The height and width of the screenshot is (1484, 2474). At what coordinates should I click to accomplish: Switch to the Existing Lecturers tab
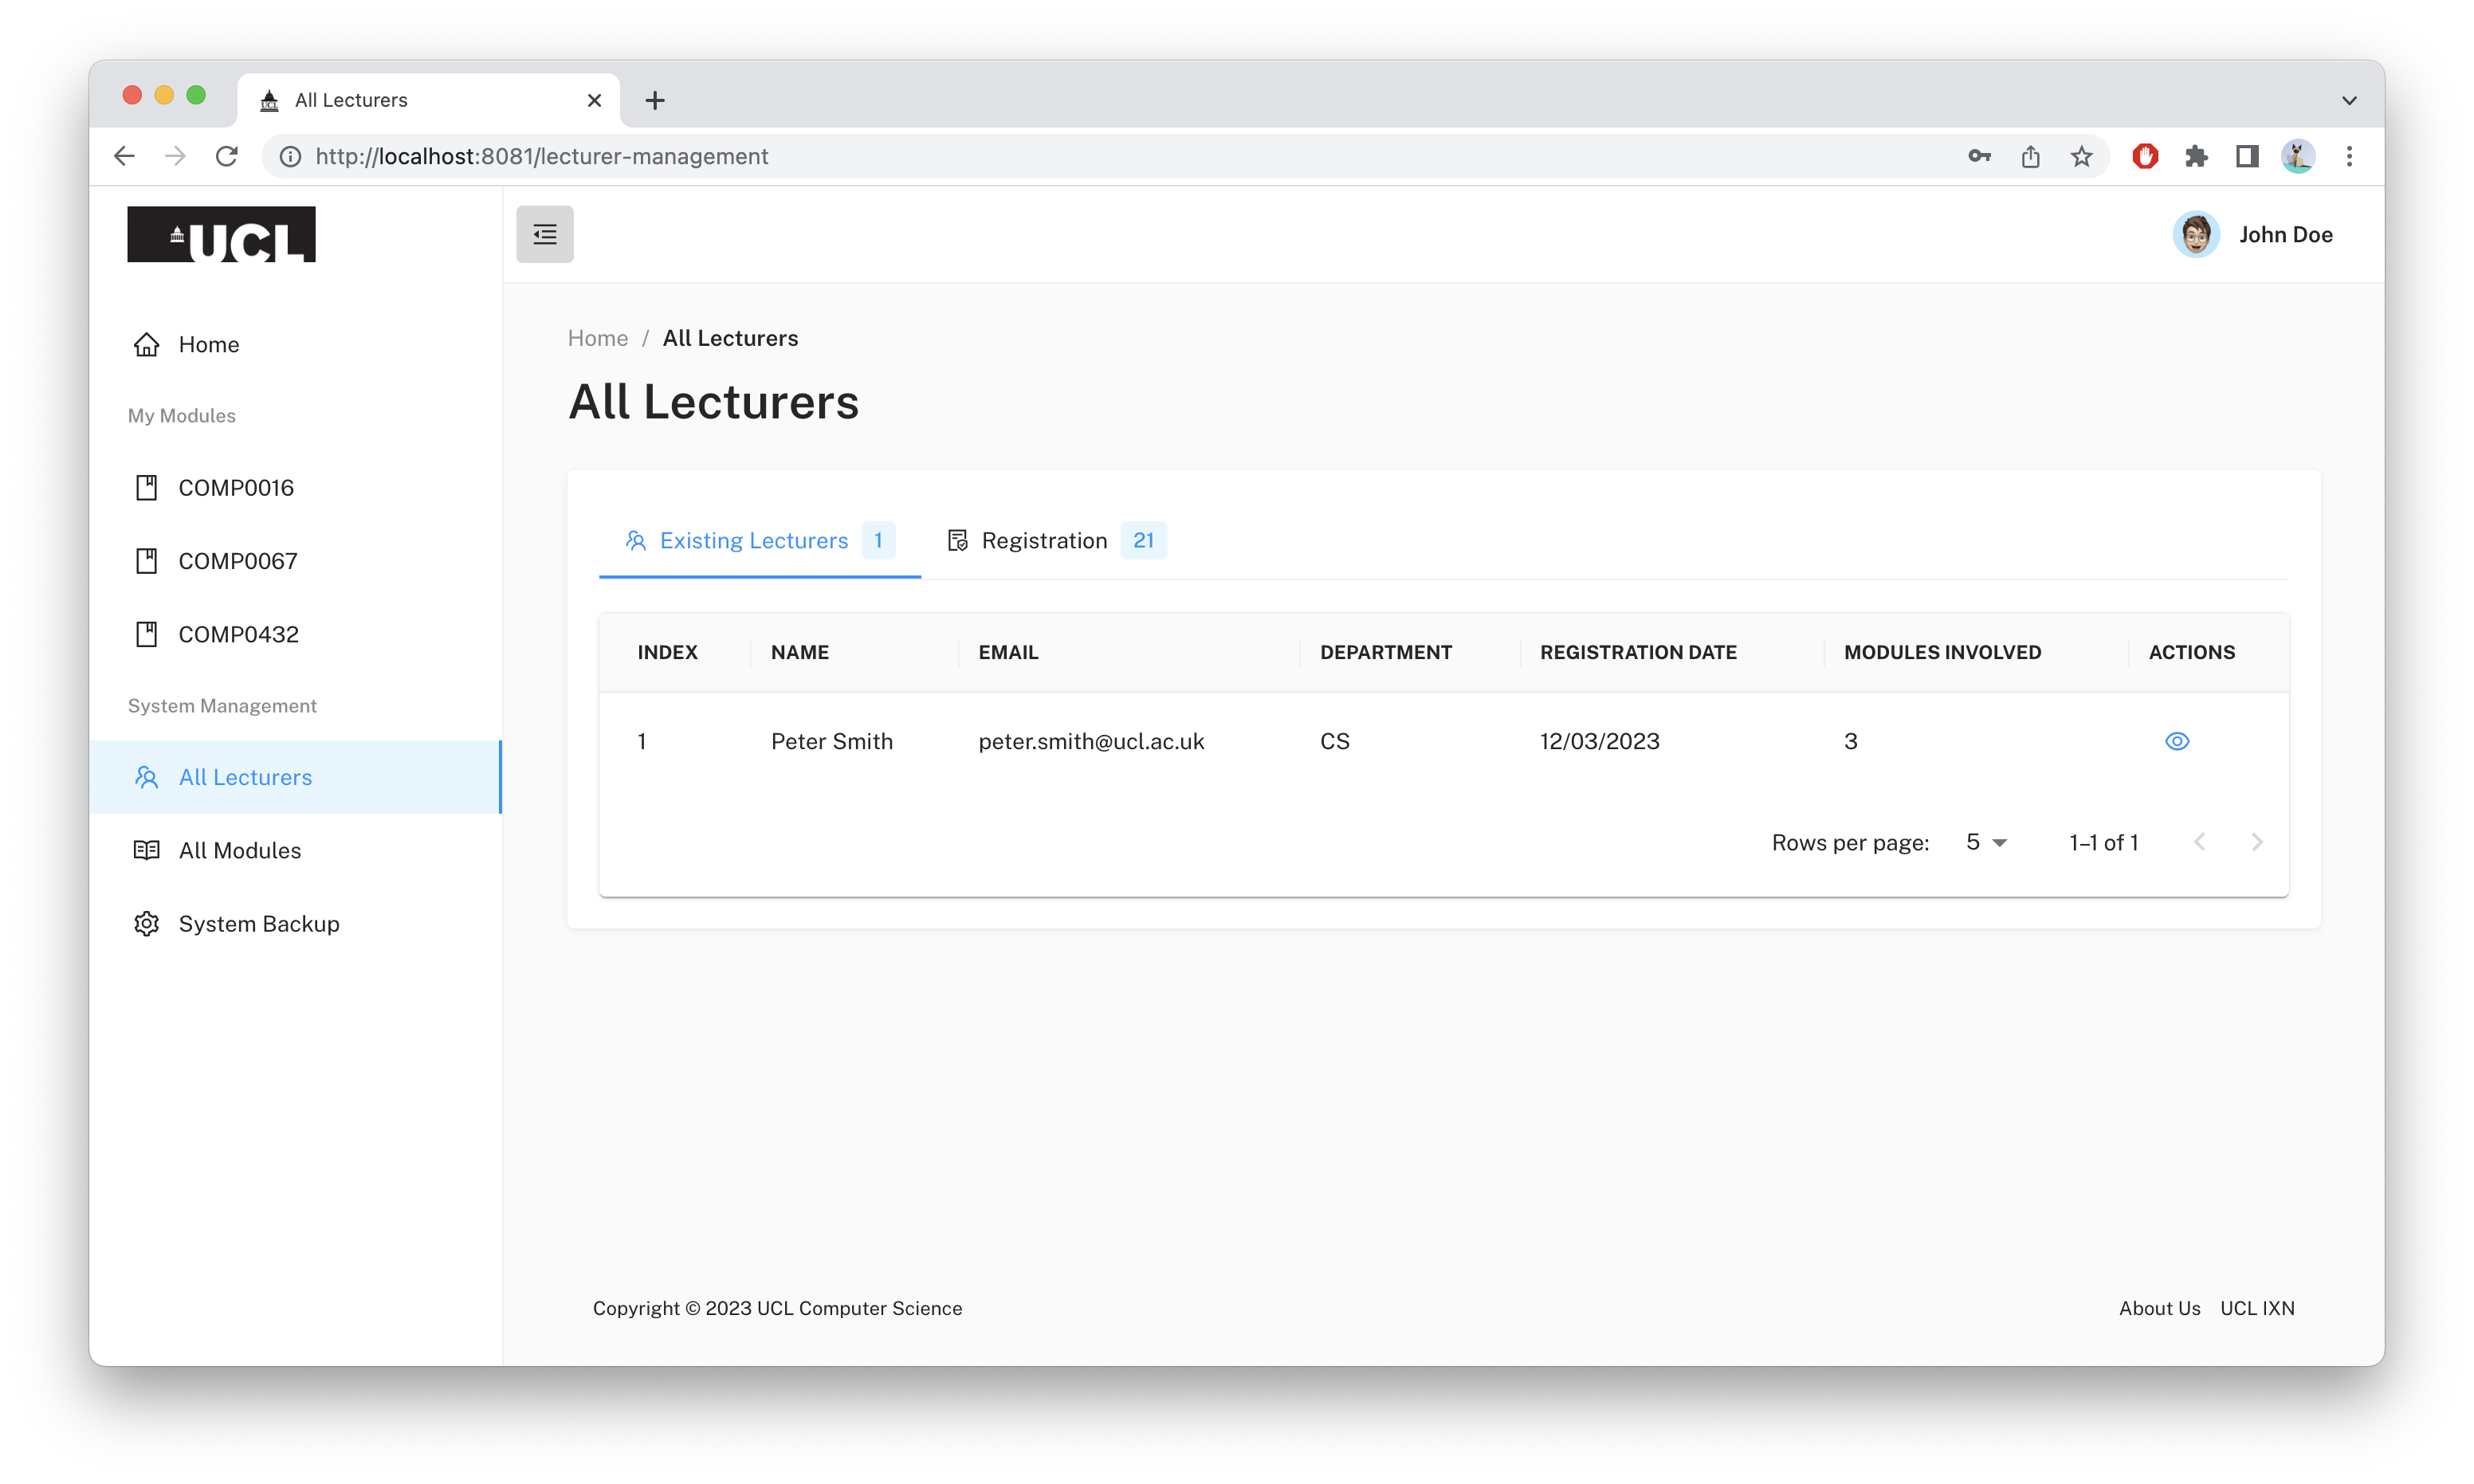pyautogui.click(x=759, y=541)
